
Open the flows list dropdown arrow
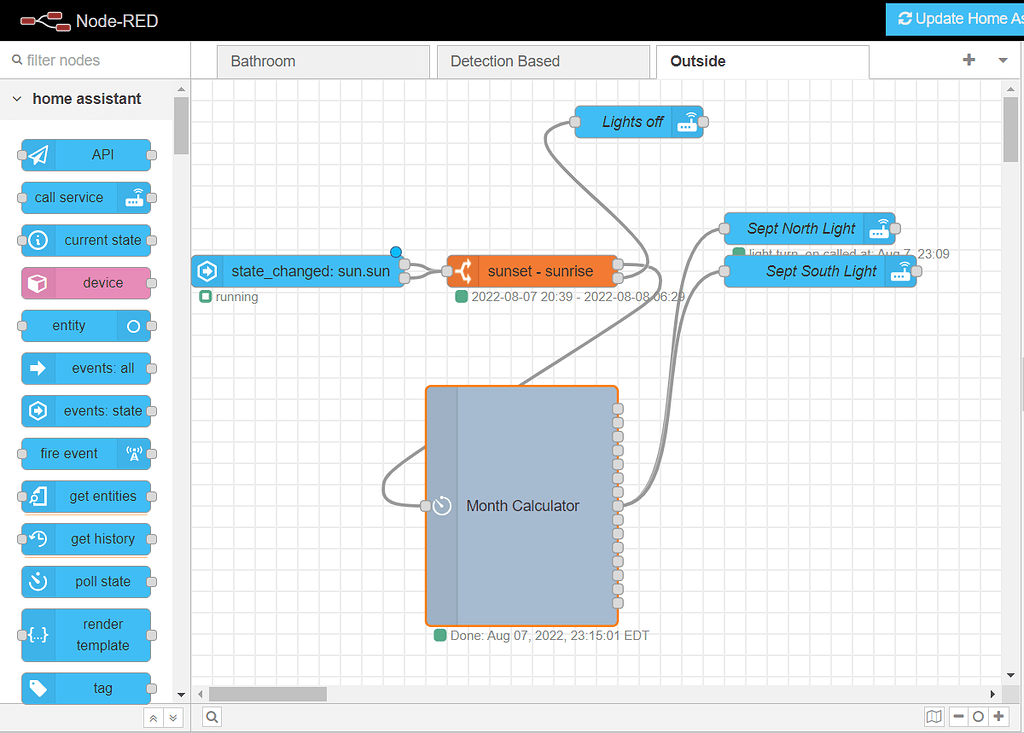pos(1003,61)
